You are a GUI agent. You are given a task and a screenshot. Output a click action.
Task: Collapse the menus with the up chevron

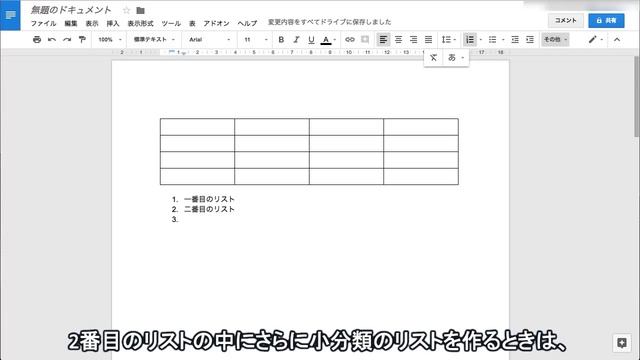click(617, 40)
